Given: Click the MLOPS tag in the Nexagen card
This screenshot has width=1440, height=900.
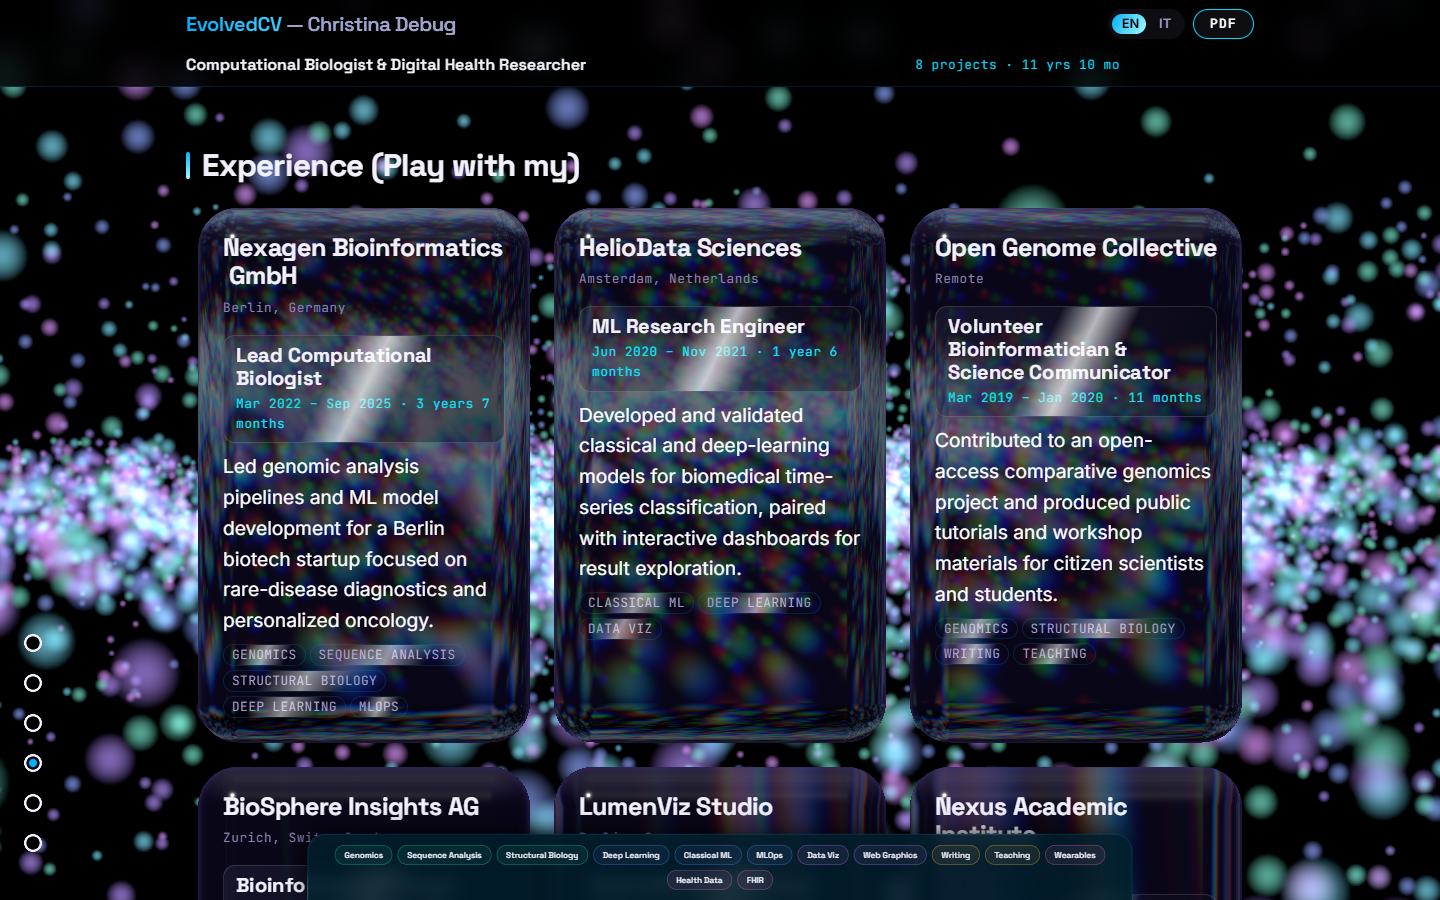Looking at the screenshot, I should tap(379, 707).
